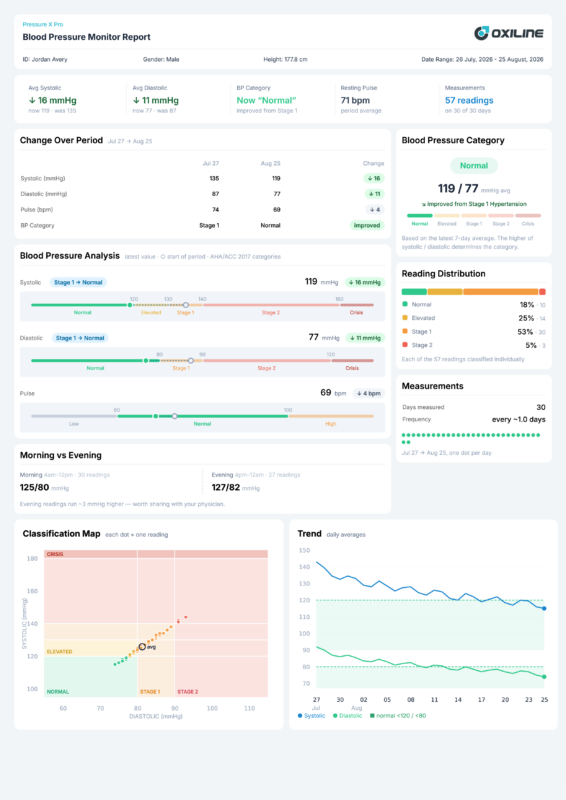Click the red Stage 2 segment of the reading distribution bar
The image size is (566, 800).
pyautogui.click(x=543, y=292)
